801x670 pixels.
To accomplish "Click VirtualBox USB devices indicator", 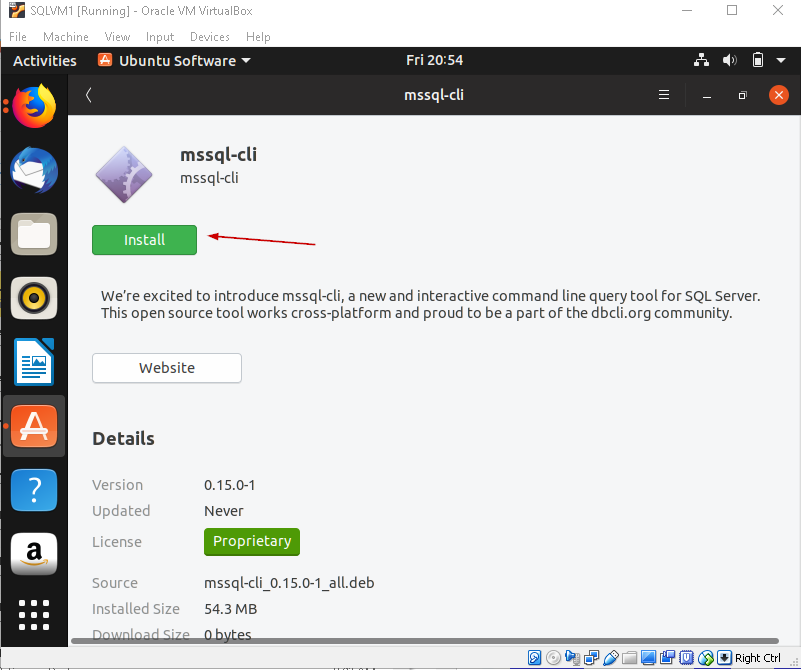I will (x=610, y=658).
